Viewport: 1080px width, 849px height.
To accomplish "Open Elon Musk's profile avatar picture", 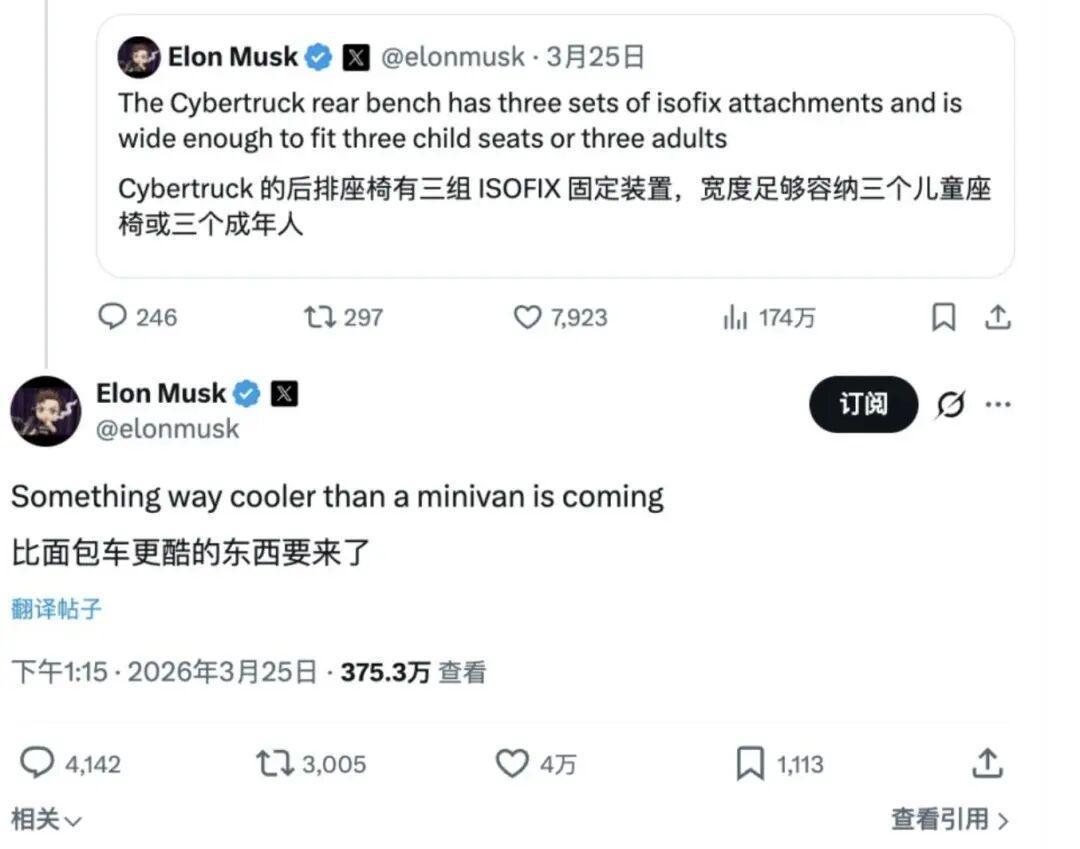I will [45, 409].
